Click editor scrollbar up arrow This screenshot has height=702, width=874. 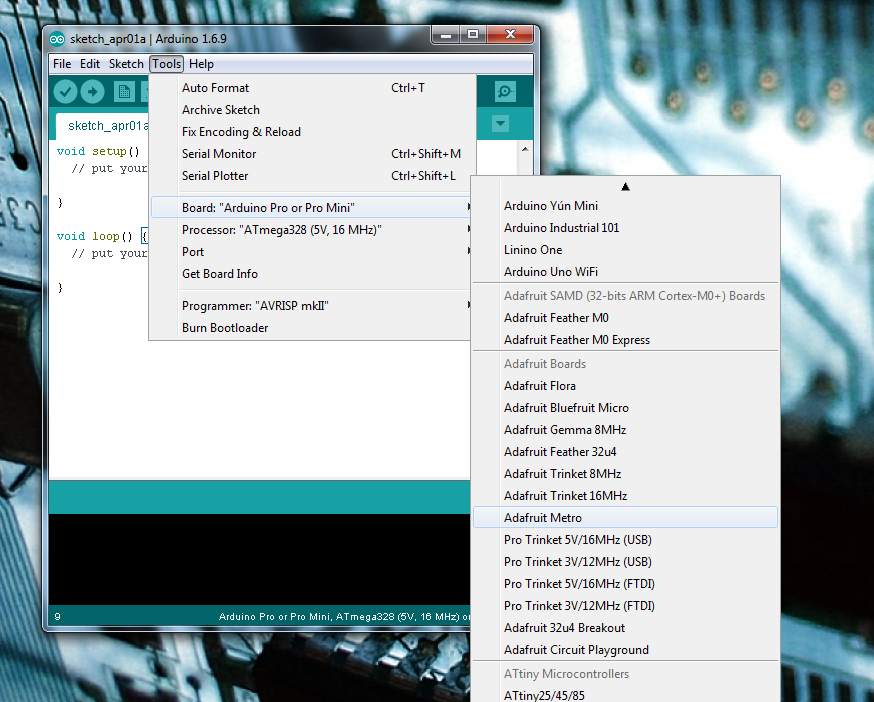pos(525,149)
